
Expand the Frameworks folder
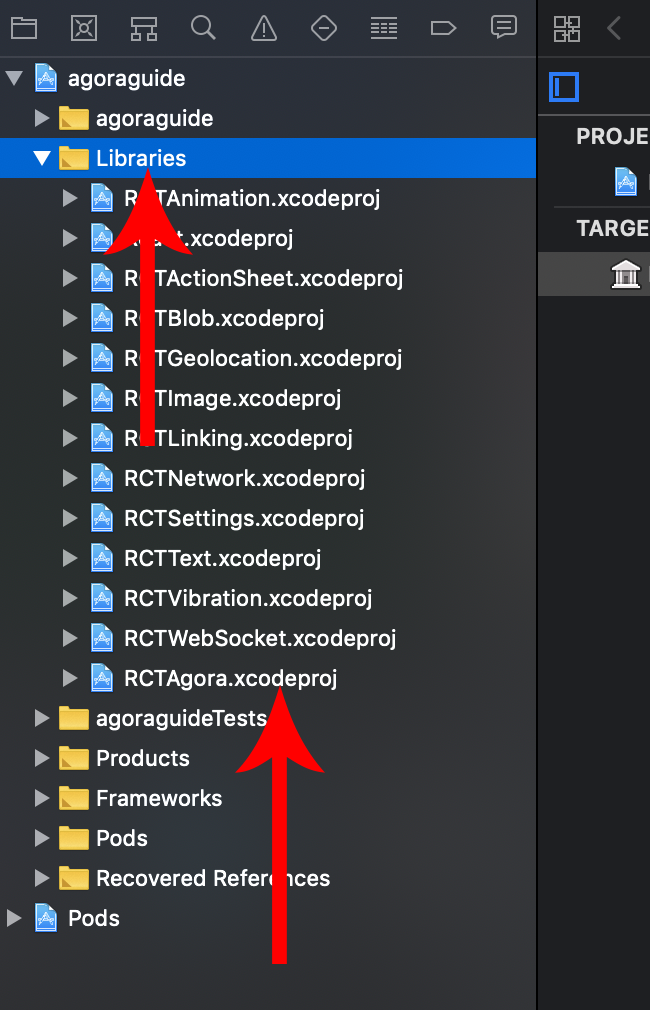point(42,798)
